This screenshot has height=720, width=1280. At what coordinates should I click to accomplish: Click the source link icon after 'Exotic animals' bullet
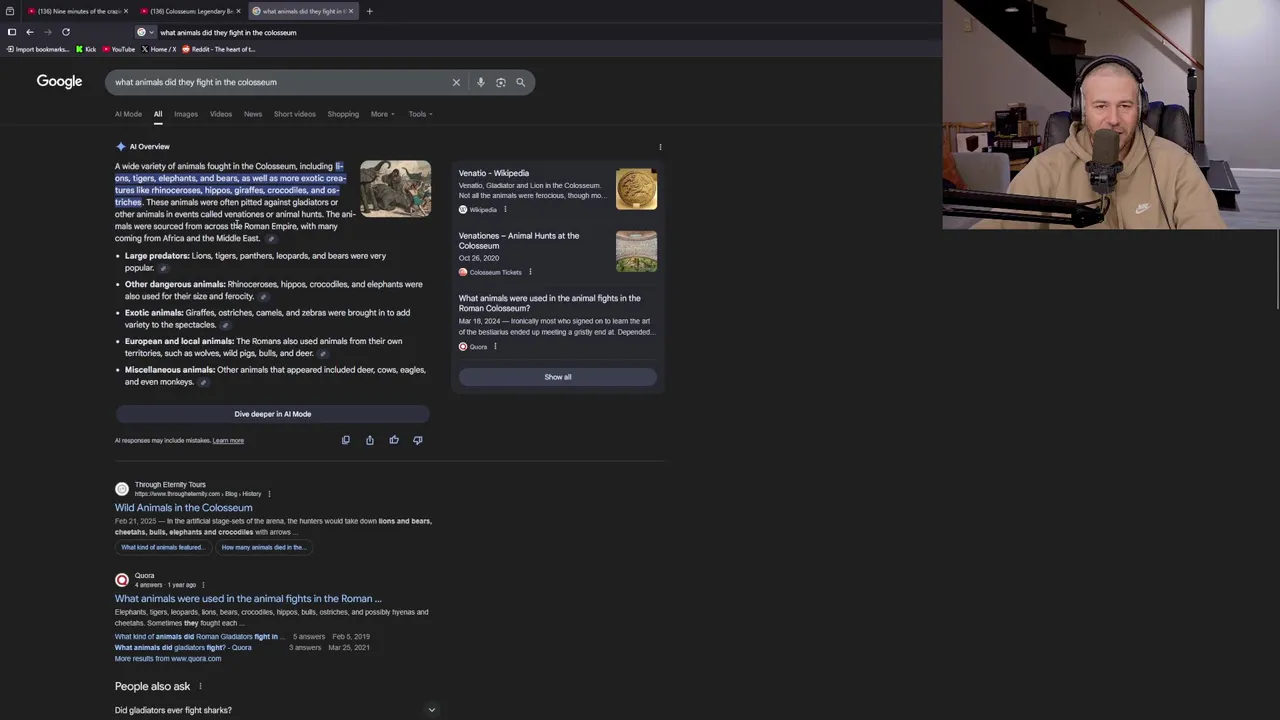pyautogui.click(x=225, y=325)
